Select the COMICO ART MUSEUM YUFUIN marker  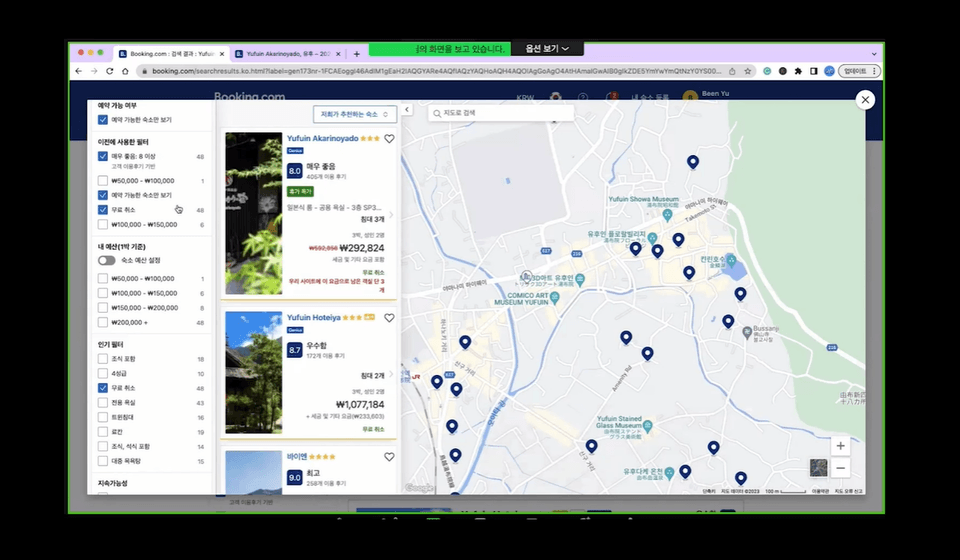coord(555,298)
